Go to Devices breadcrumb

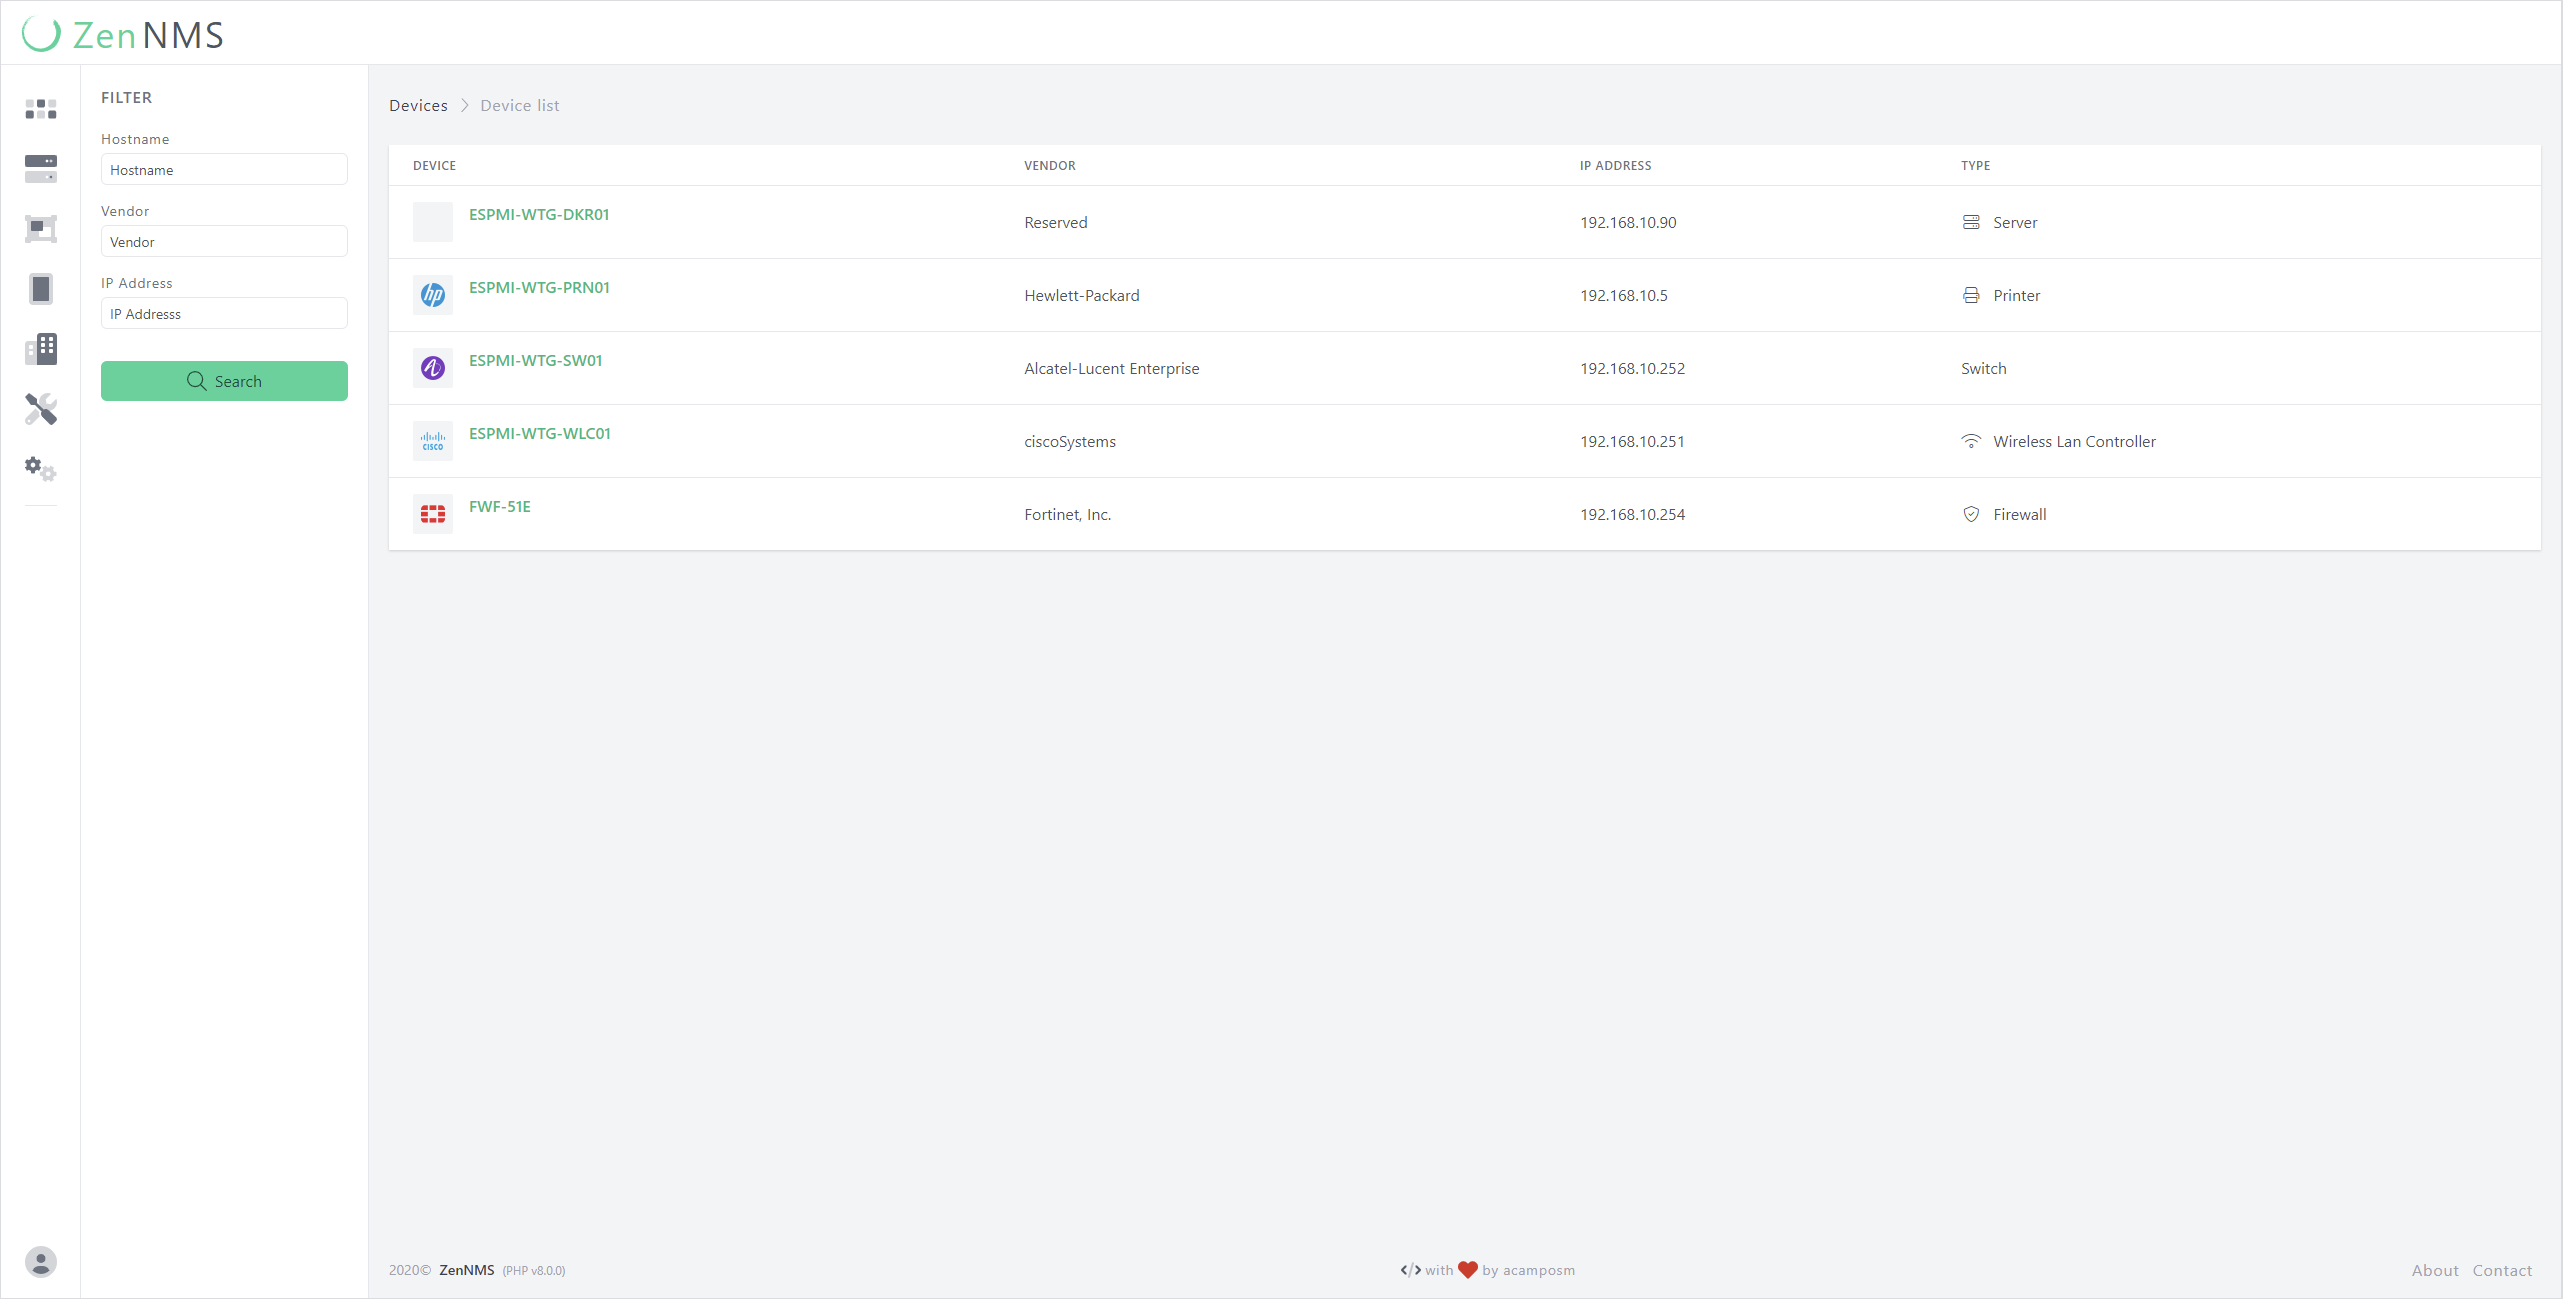[418, 105]
